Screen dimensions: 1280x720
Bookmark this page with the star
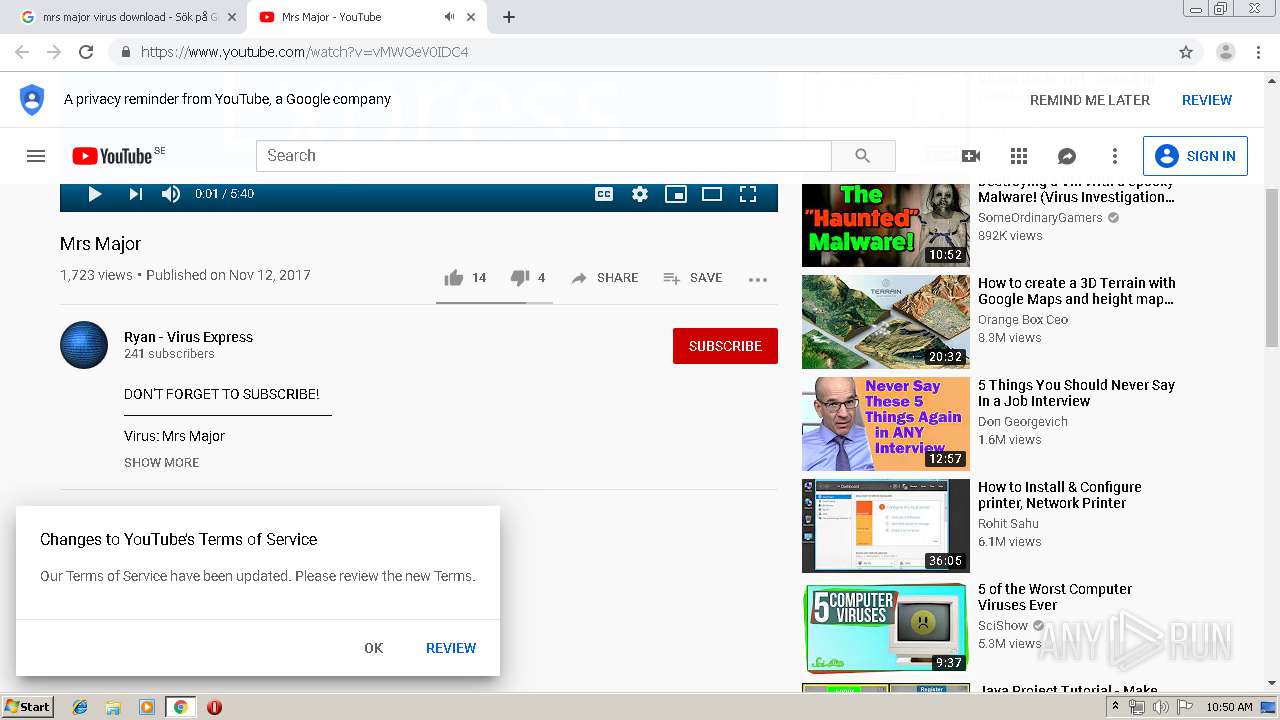(x=1186, y=52)
